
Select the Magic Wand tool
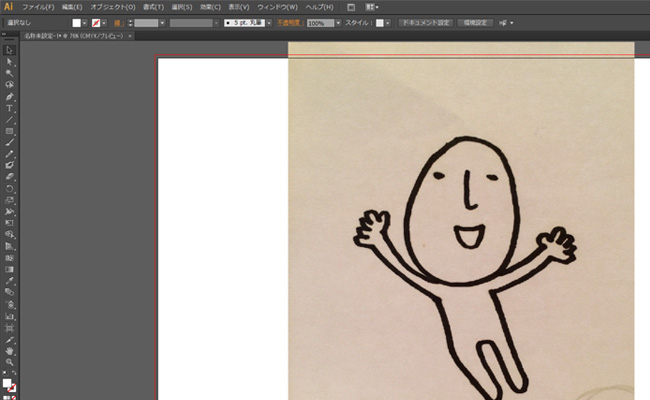pos(9,73)
